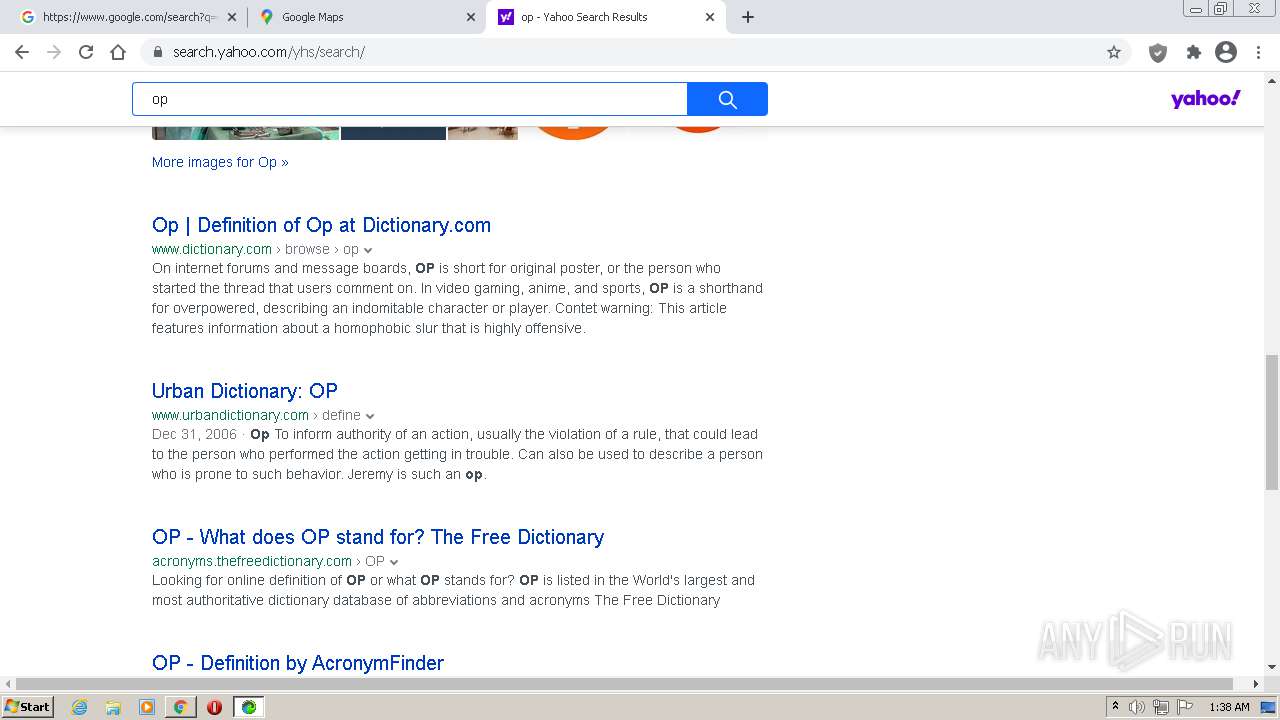1280x720 pixels.
Task: Click the red Opera icon in taskbar
Action: click(214, 707)
